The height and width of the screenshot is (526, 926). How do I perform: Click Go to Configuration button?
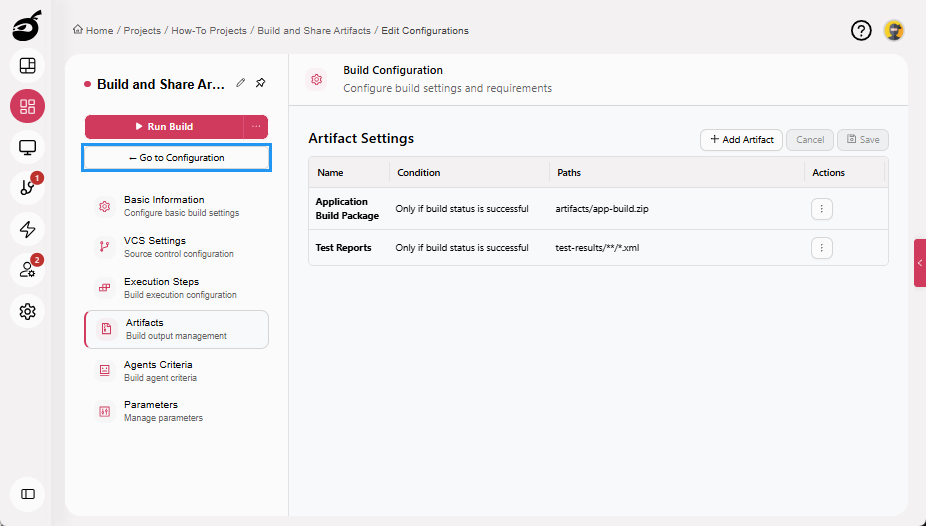pos(177,158)
